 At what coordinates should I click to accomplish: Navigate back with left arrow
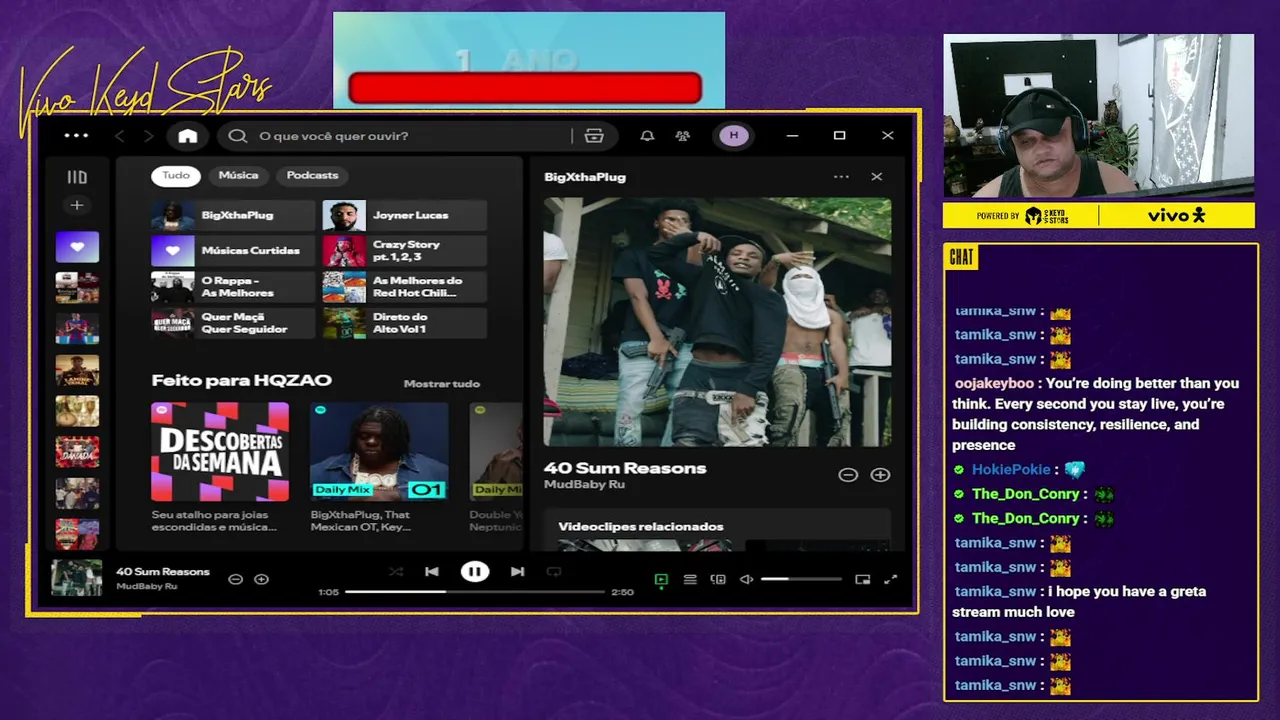coord(120,136)
